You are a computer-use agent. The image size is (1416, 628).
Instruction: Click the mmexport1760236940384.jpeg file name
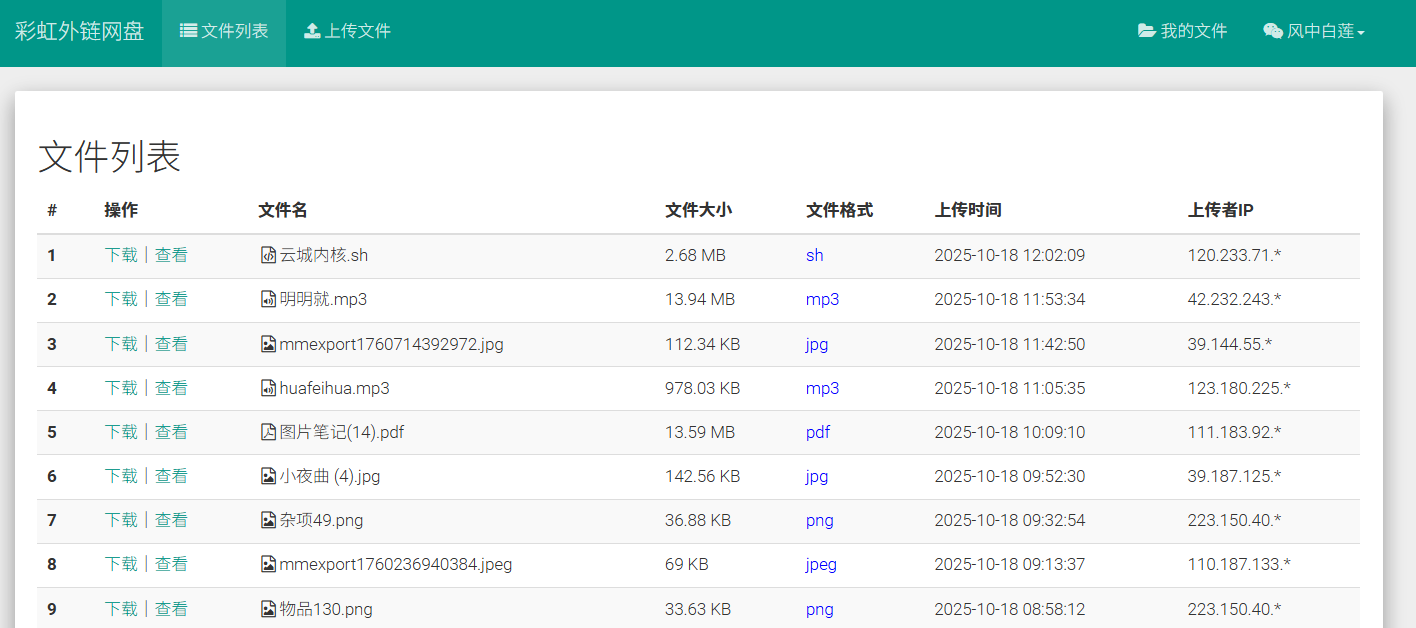click(395, 564)
